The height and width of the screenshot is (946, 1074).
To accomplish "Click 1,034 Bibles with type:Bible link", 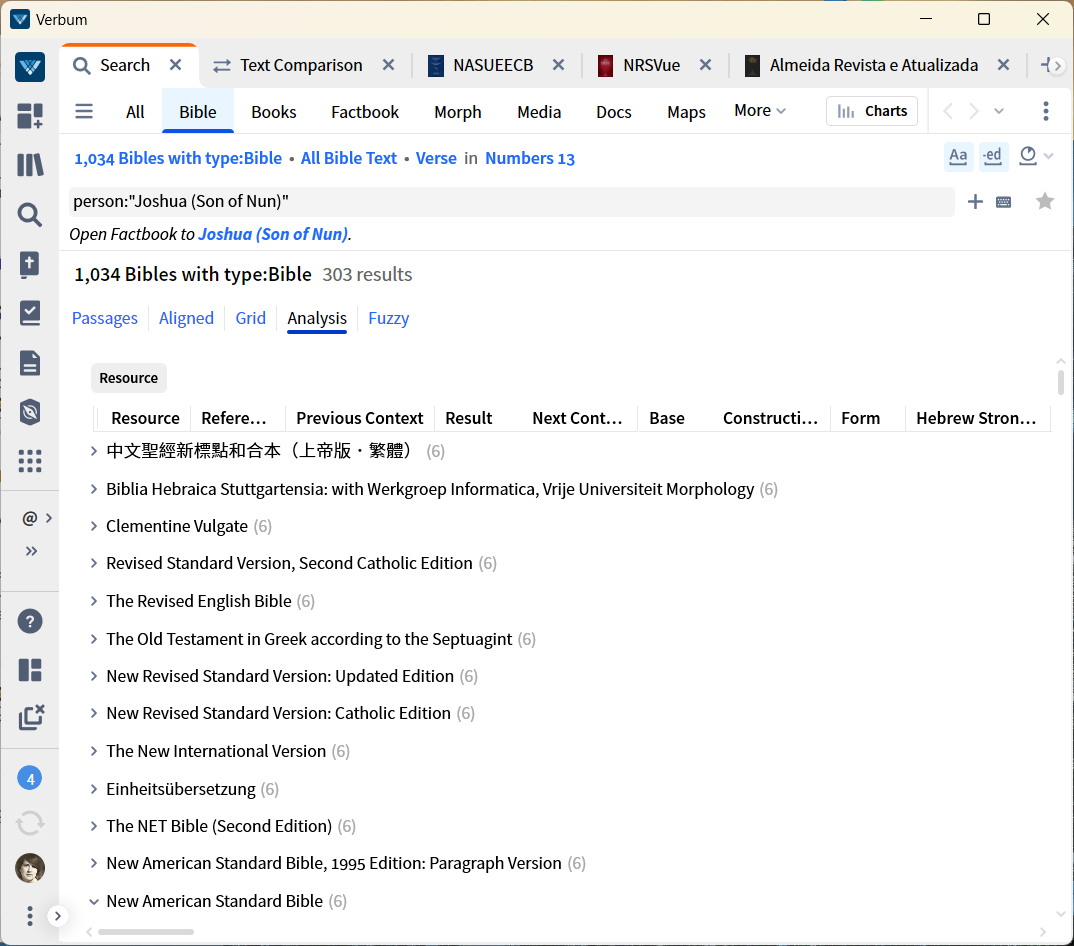I will (x=178, y=158).
